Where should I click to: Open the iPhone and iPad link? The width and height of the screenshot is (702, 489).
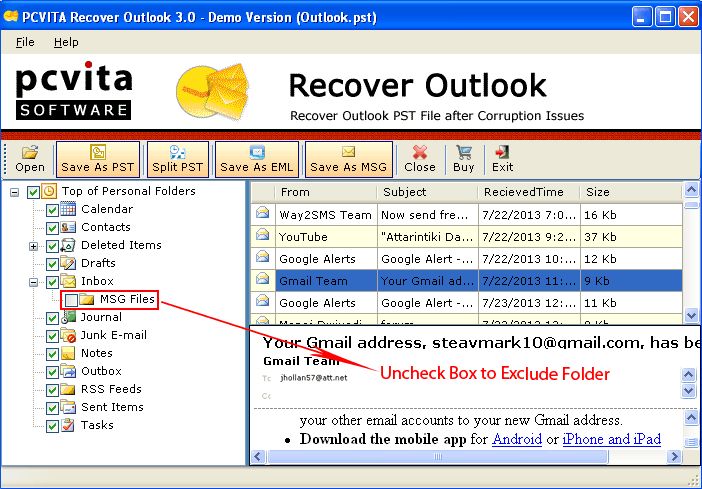tap(612, 439)
